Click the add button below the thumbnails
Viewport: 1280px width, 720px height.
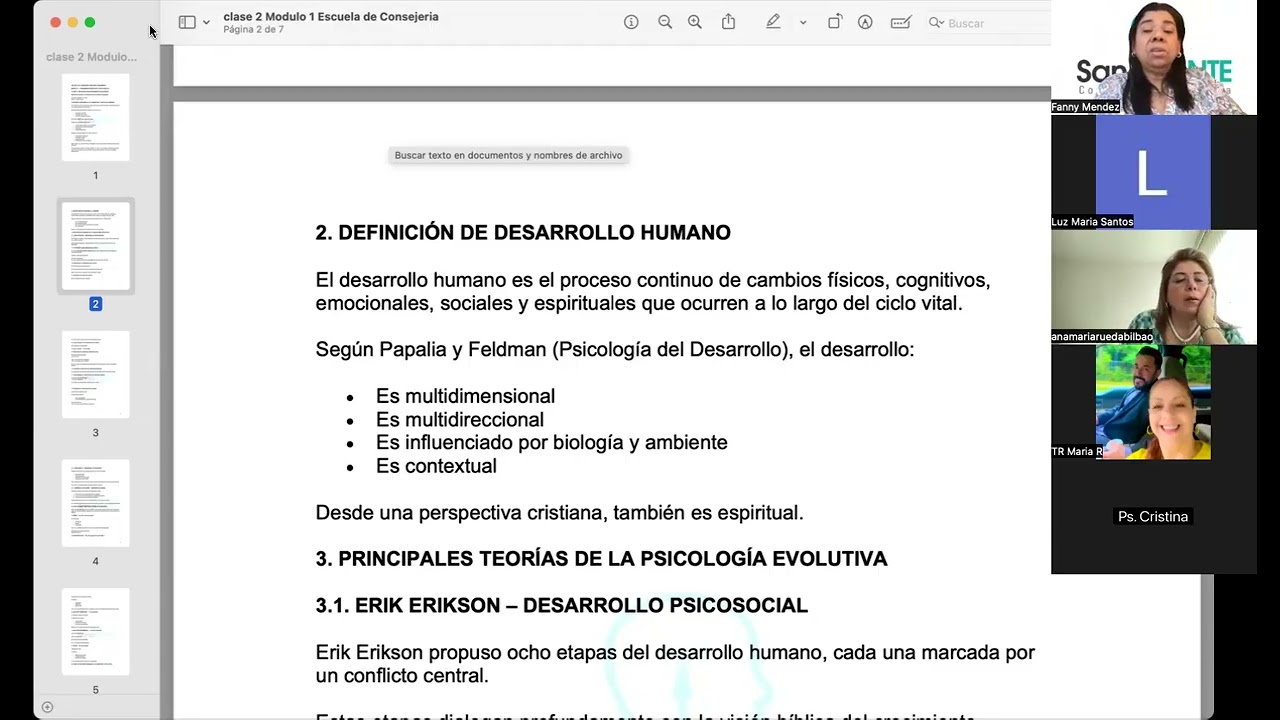click(47, 707)
